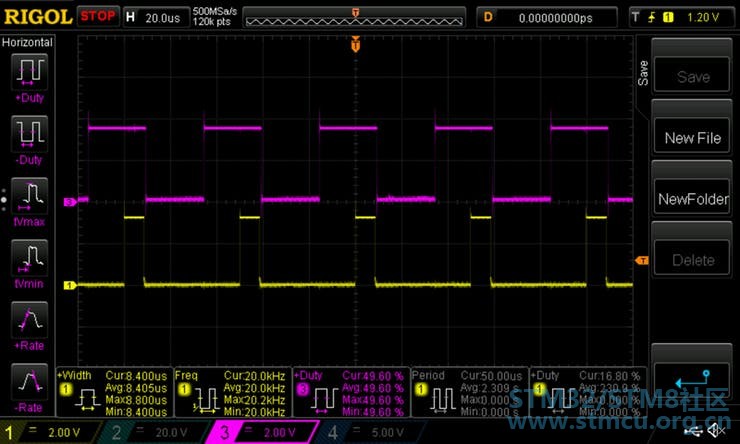Image resolution: width=740 pixels, height=444 pixels.
Task: Click the New File button
Action: pyautogui.click(x=692, y=138)
